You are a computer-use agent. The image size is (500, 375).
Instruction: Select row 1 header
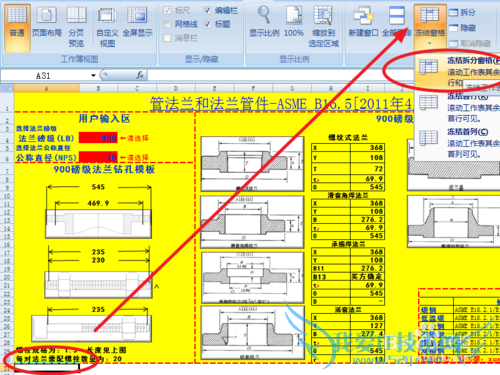(x=7, y=102)
